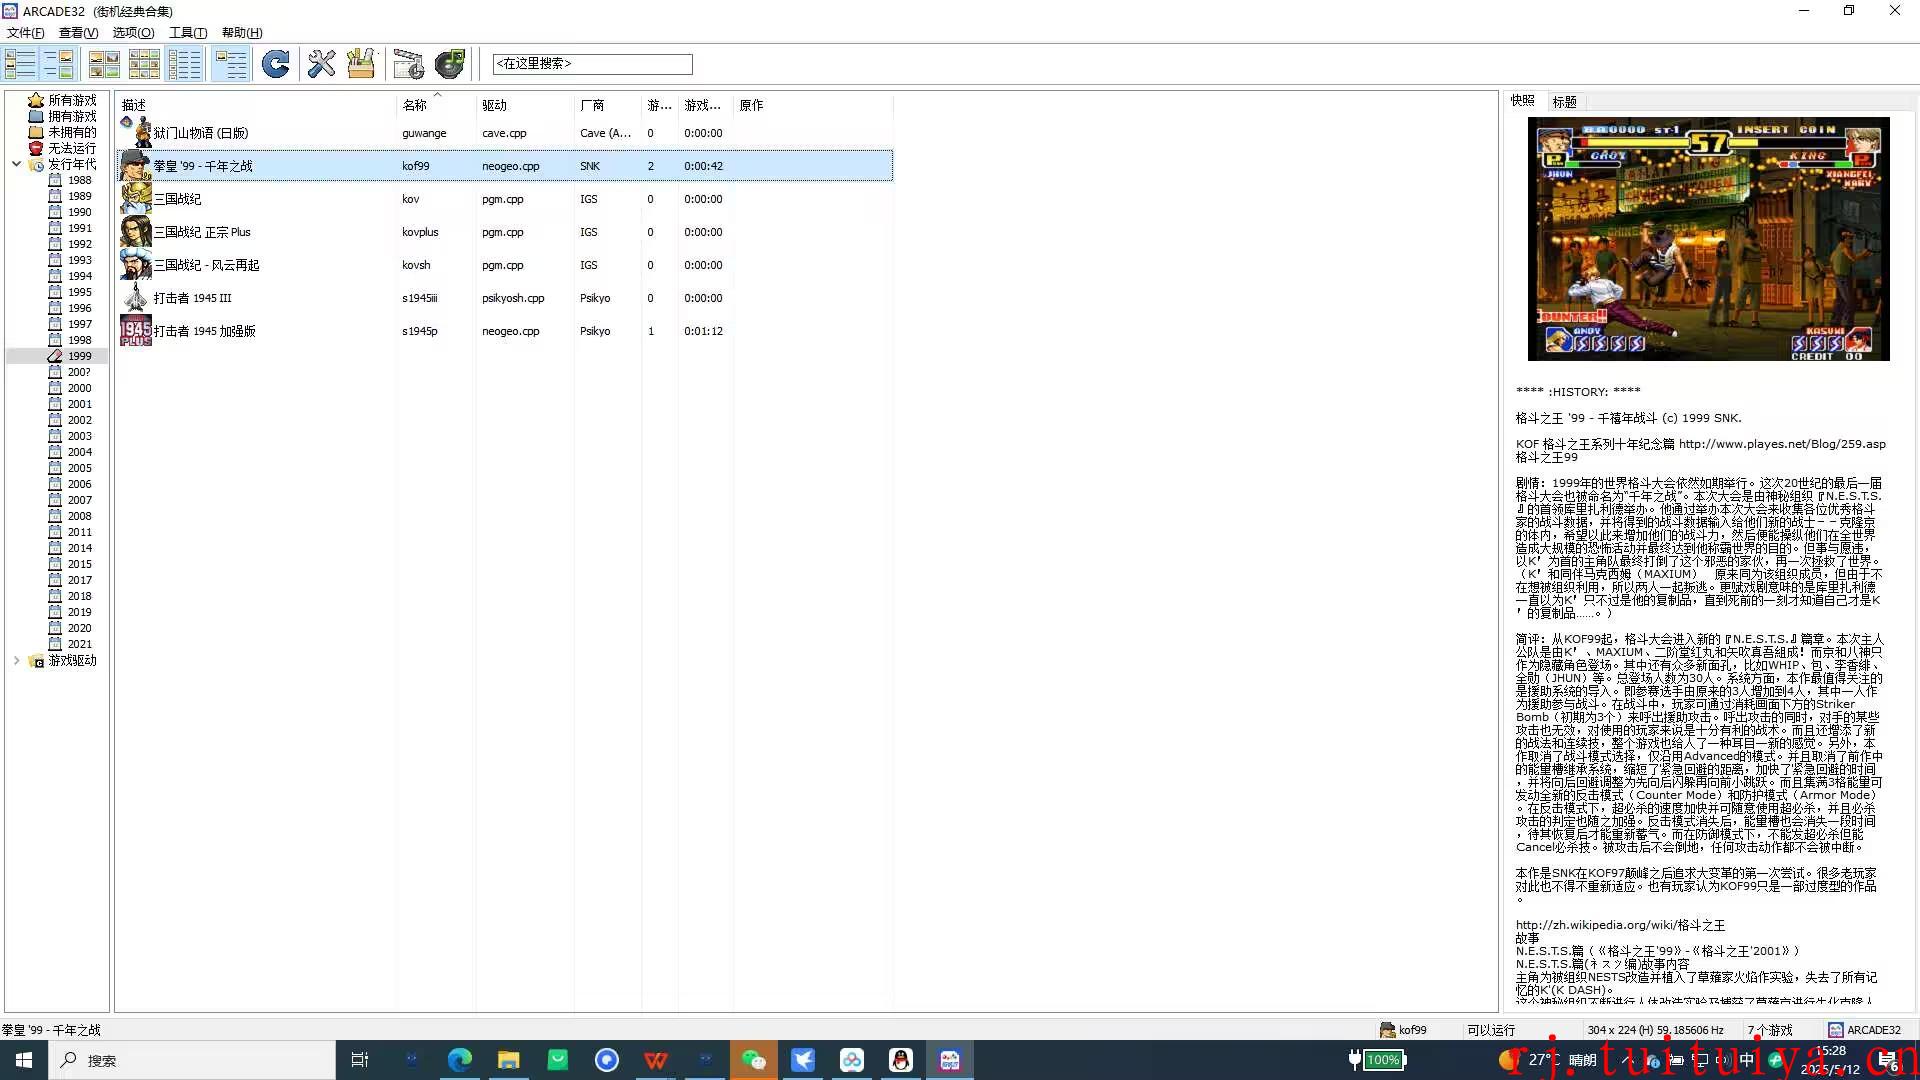1920x1080 pixels.
Task: Open the playes.net blog link in history
Action: coord(1782,444)
